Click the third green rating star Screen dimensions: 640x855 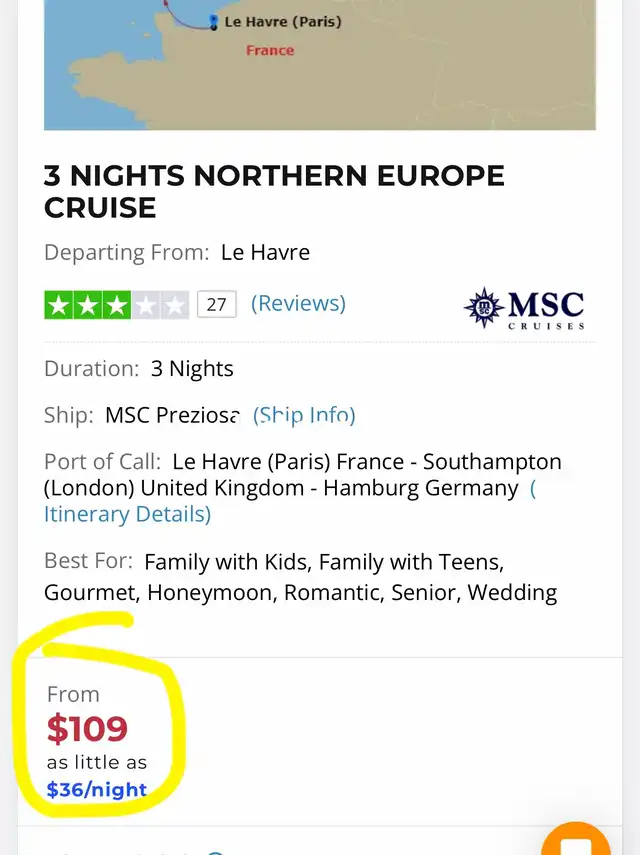click(116, 305)
